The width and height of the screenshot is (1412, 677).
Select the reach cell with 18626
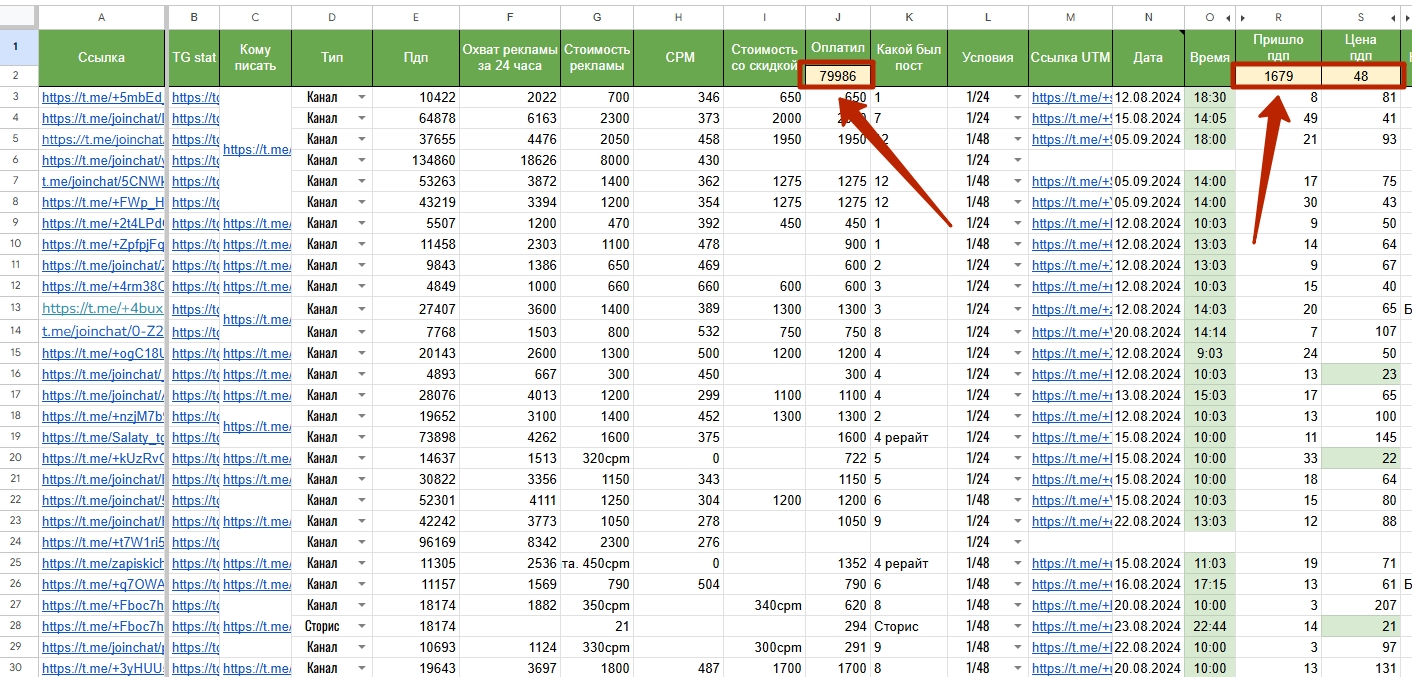click(510, 160)
